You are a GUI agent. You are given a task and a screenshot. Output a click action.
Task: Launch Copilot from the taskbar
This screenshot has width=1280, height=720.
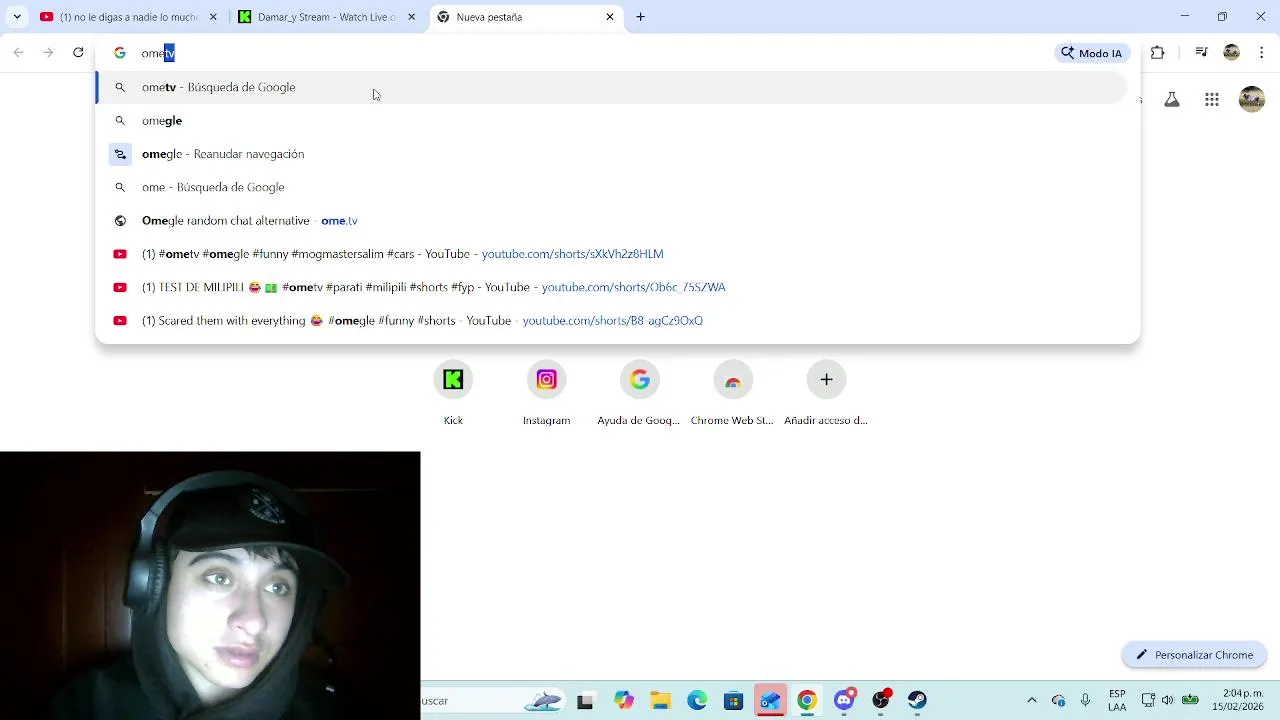click(x=624, y=701)
